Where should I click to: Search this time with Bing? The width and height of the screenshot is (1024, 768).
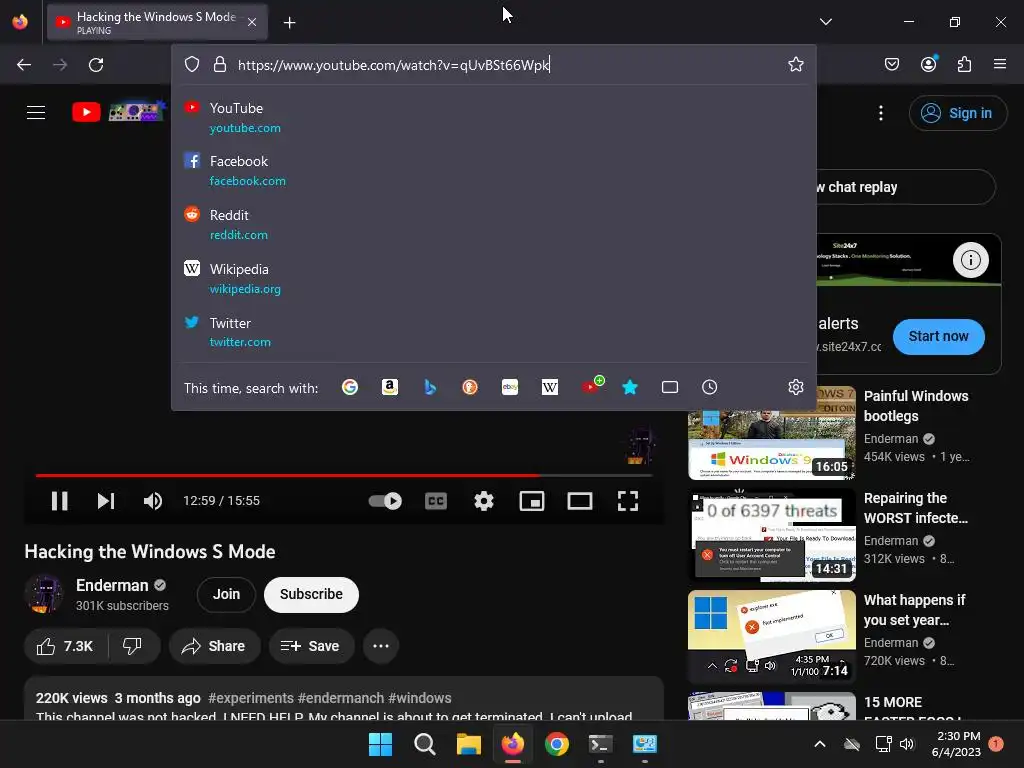coord(430,387)
